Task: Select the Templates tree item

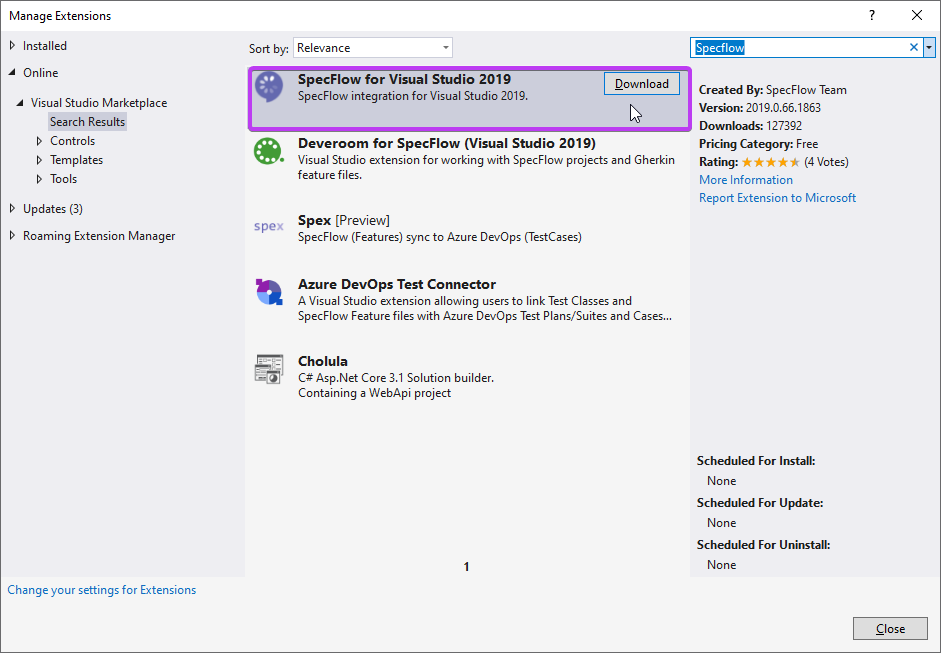Action: click(x=76, y=160)
